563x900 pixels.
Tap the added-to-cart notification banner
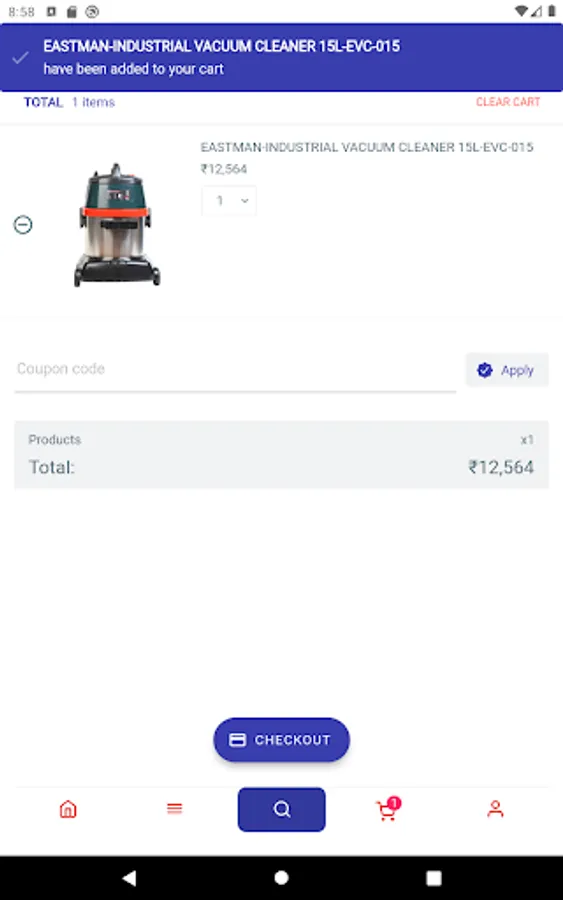[x=281, y=57]
